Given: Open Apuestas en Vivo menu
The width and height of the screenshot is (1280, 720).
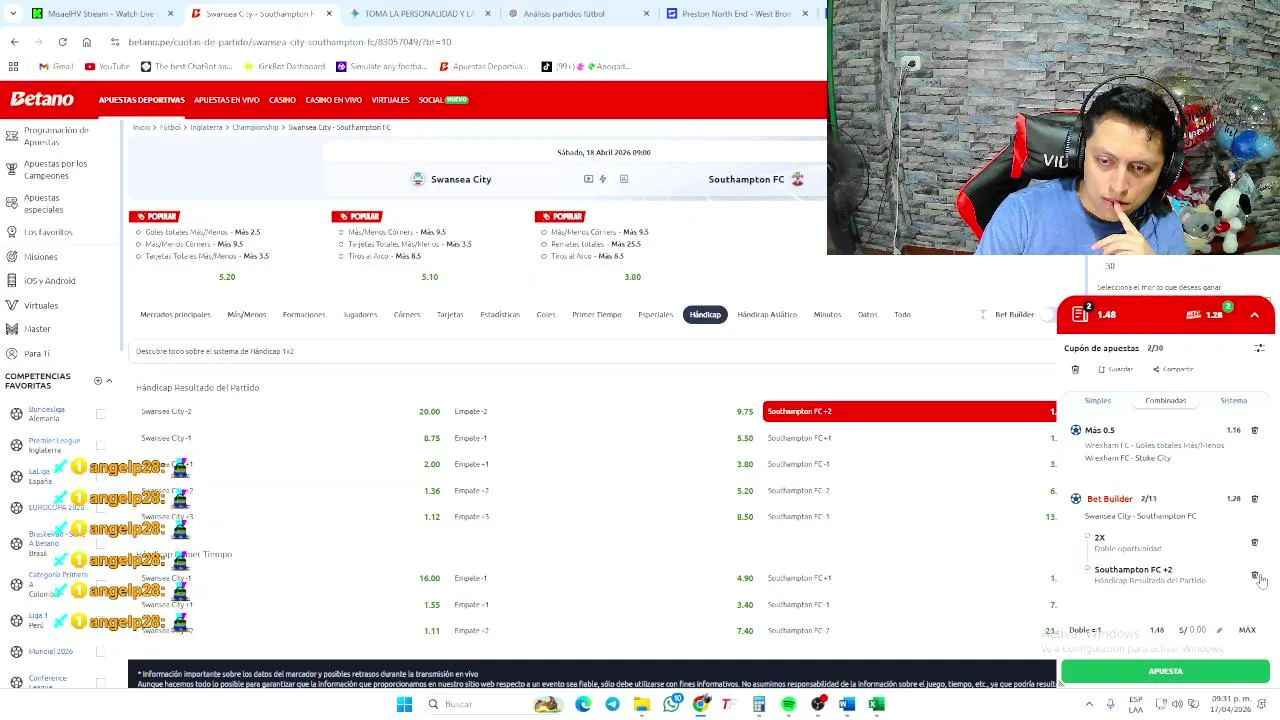Looking at the screenshot, I should coord(227,100).
